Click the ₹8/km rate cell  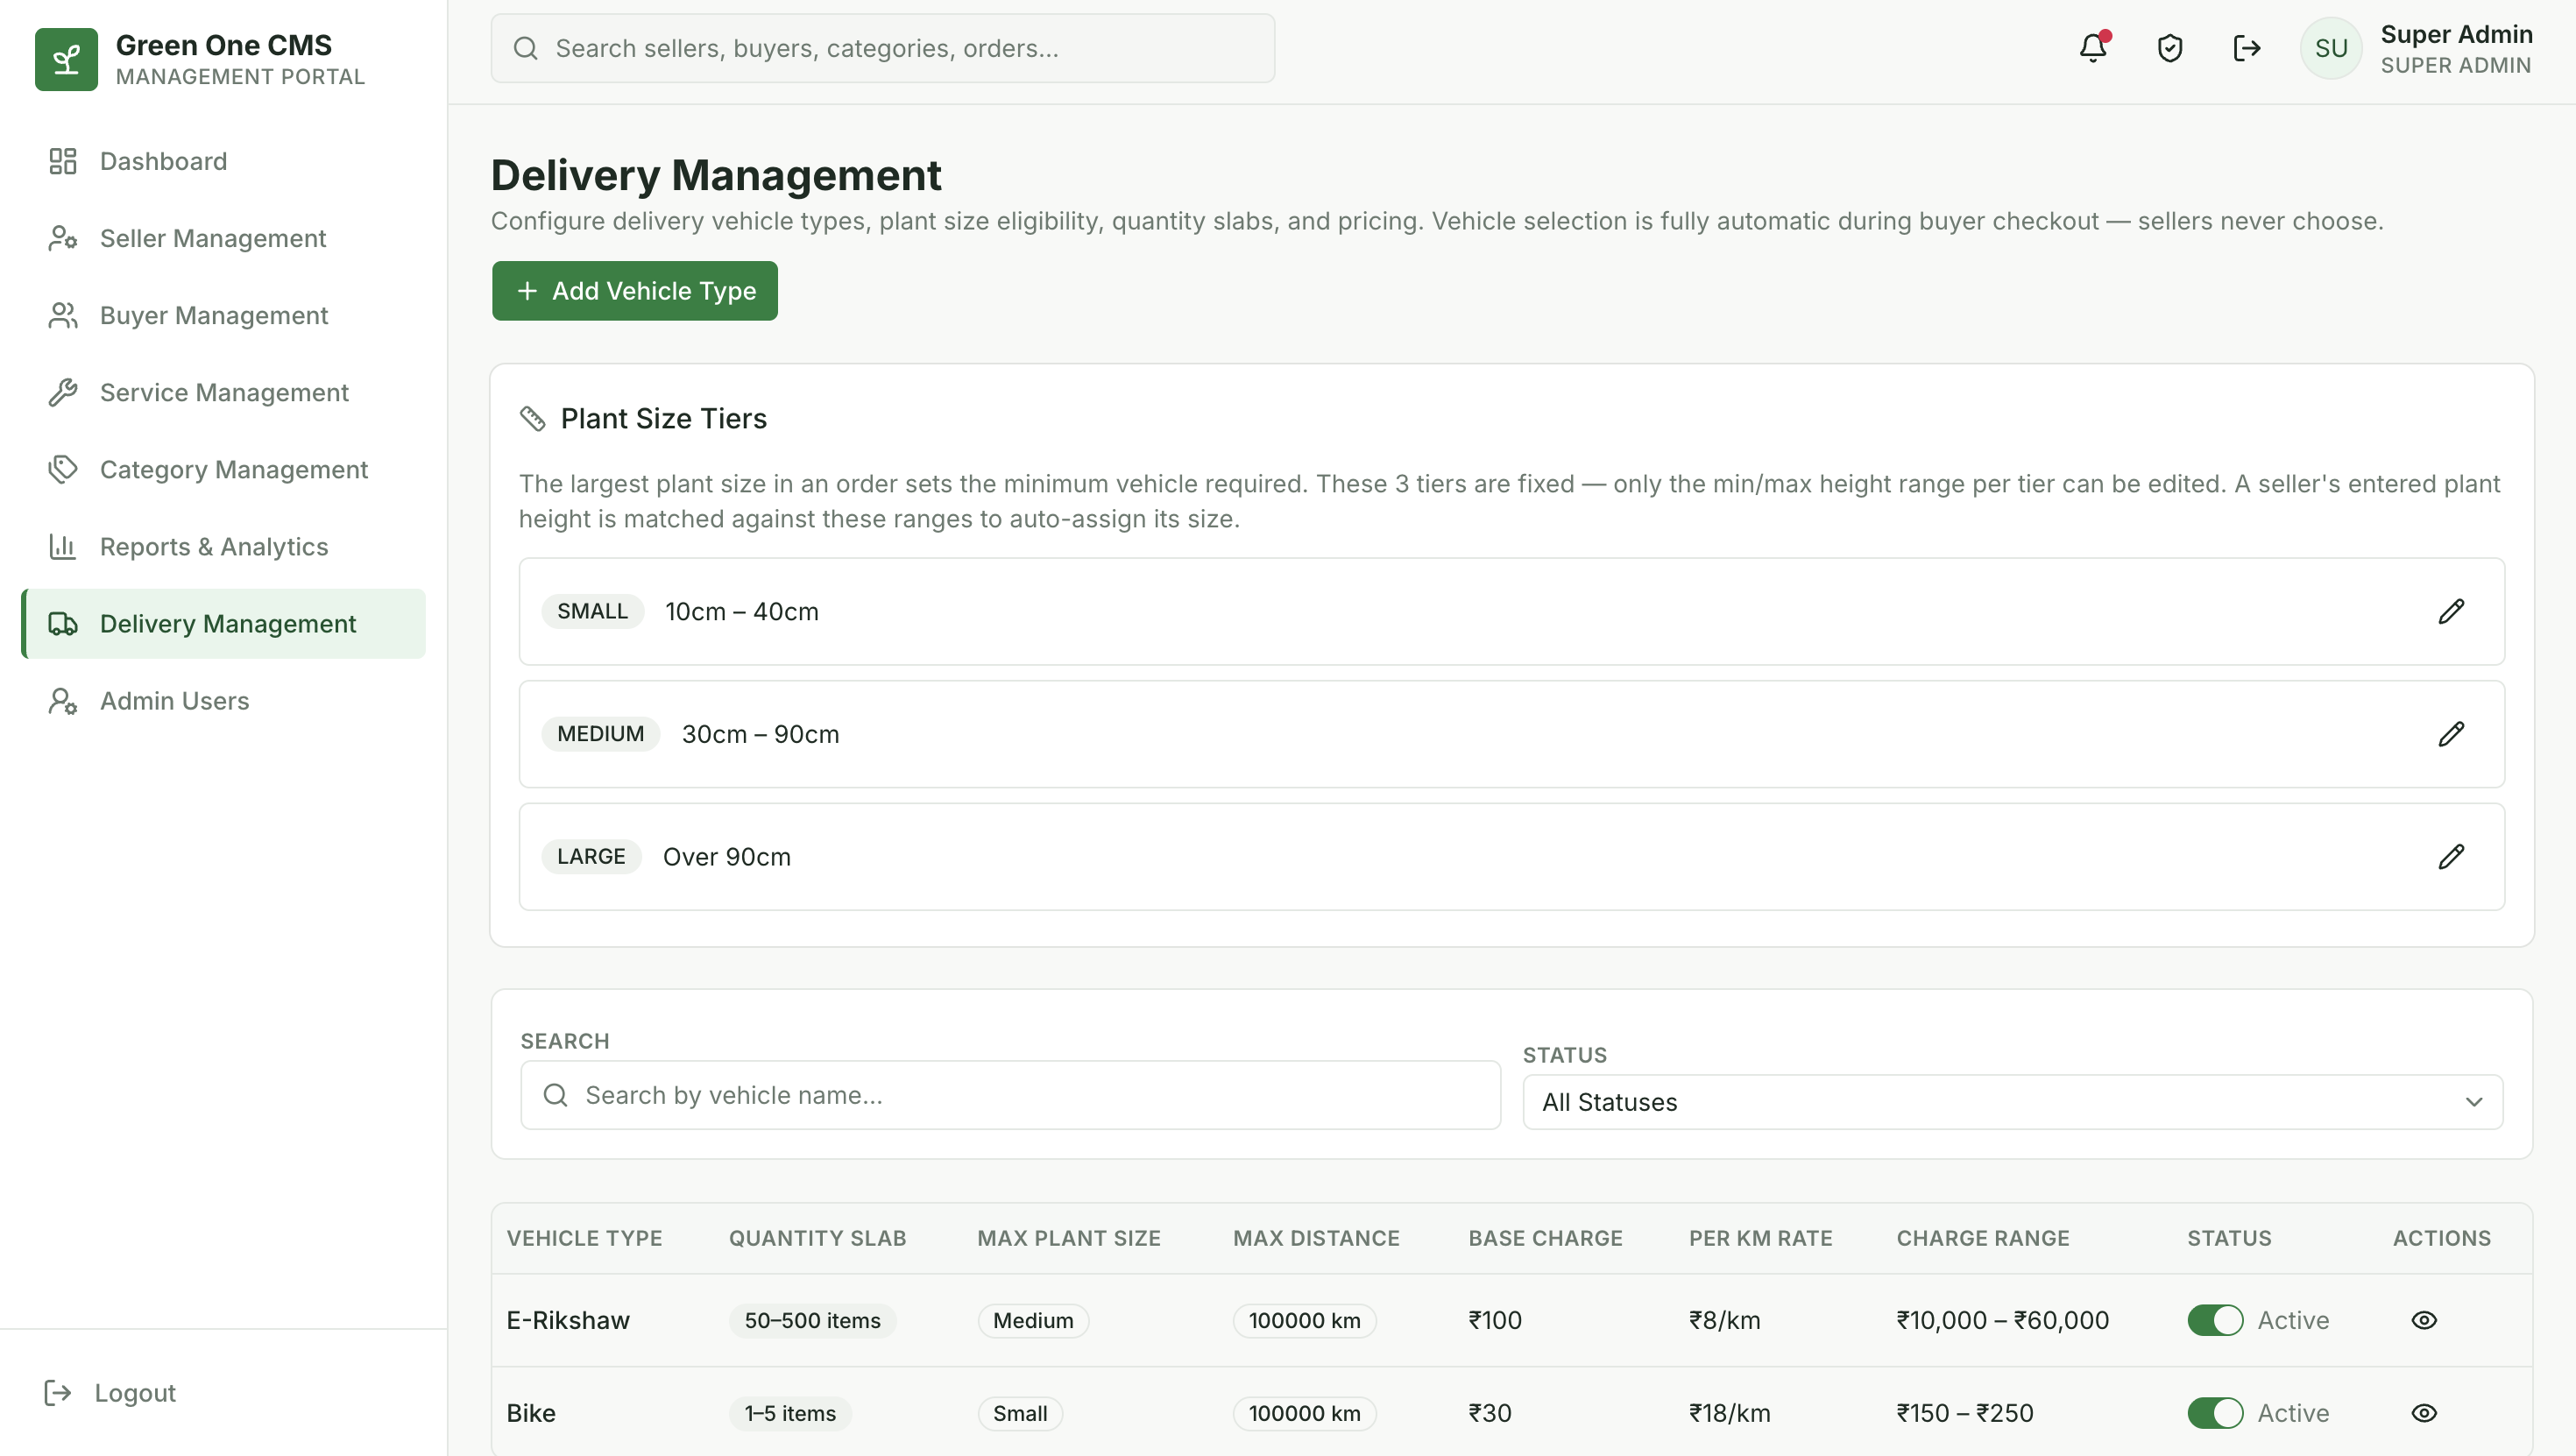coord(1724,1320)
